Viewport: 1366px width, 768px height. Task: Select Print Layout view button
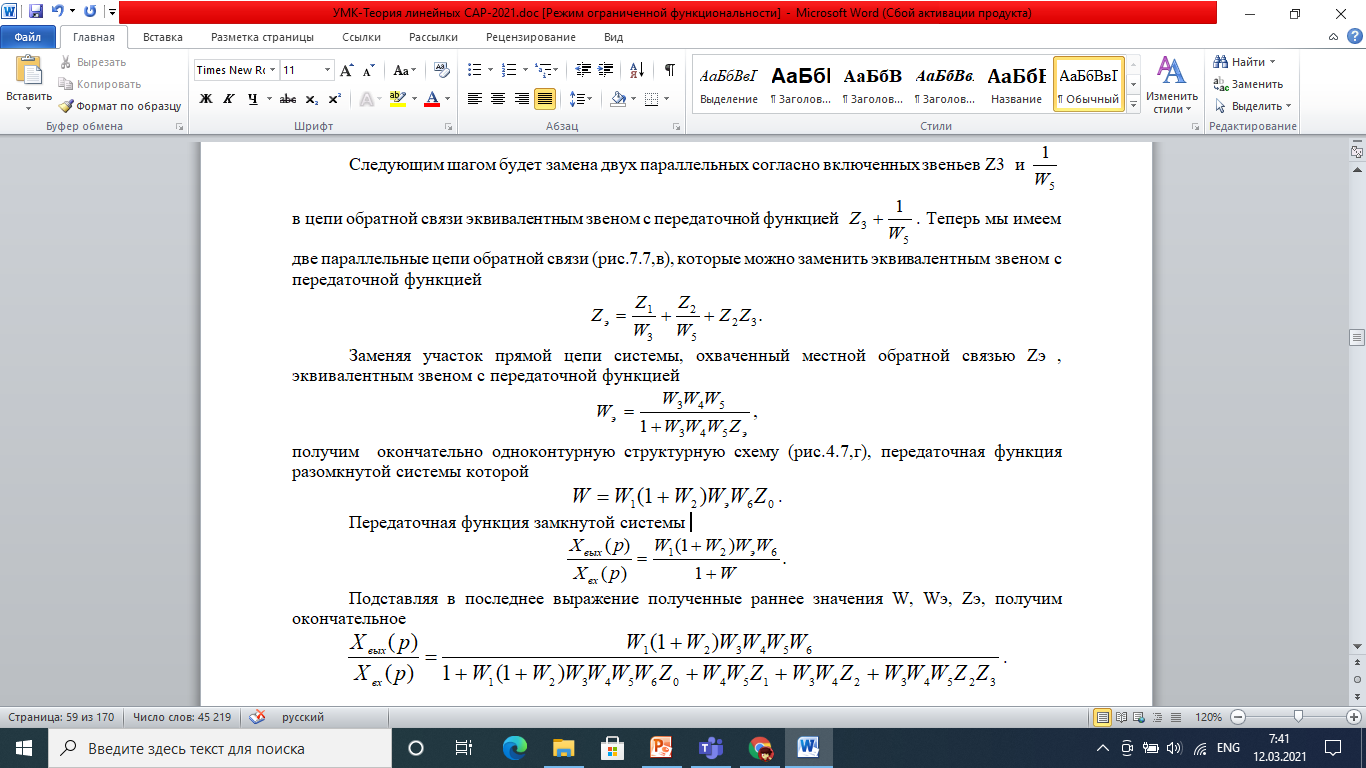pyautogui.click(x=1103, y=717)
